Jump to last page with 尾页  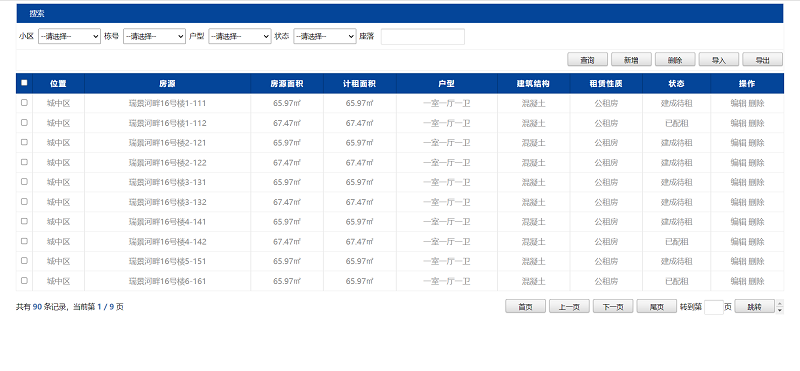[657, 307]
